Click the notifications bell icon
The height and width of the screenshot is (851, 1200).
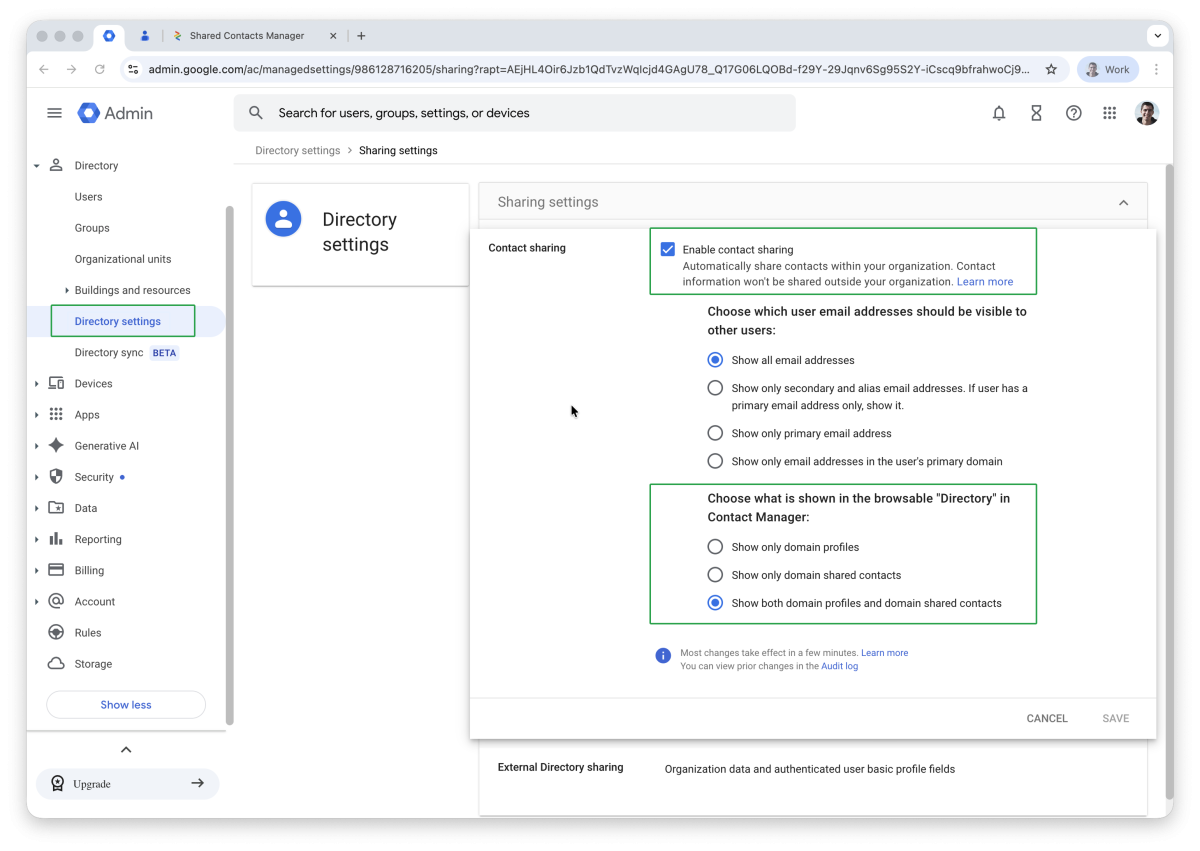pyautogui.click(x=998, y=113)
